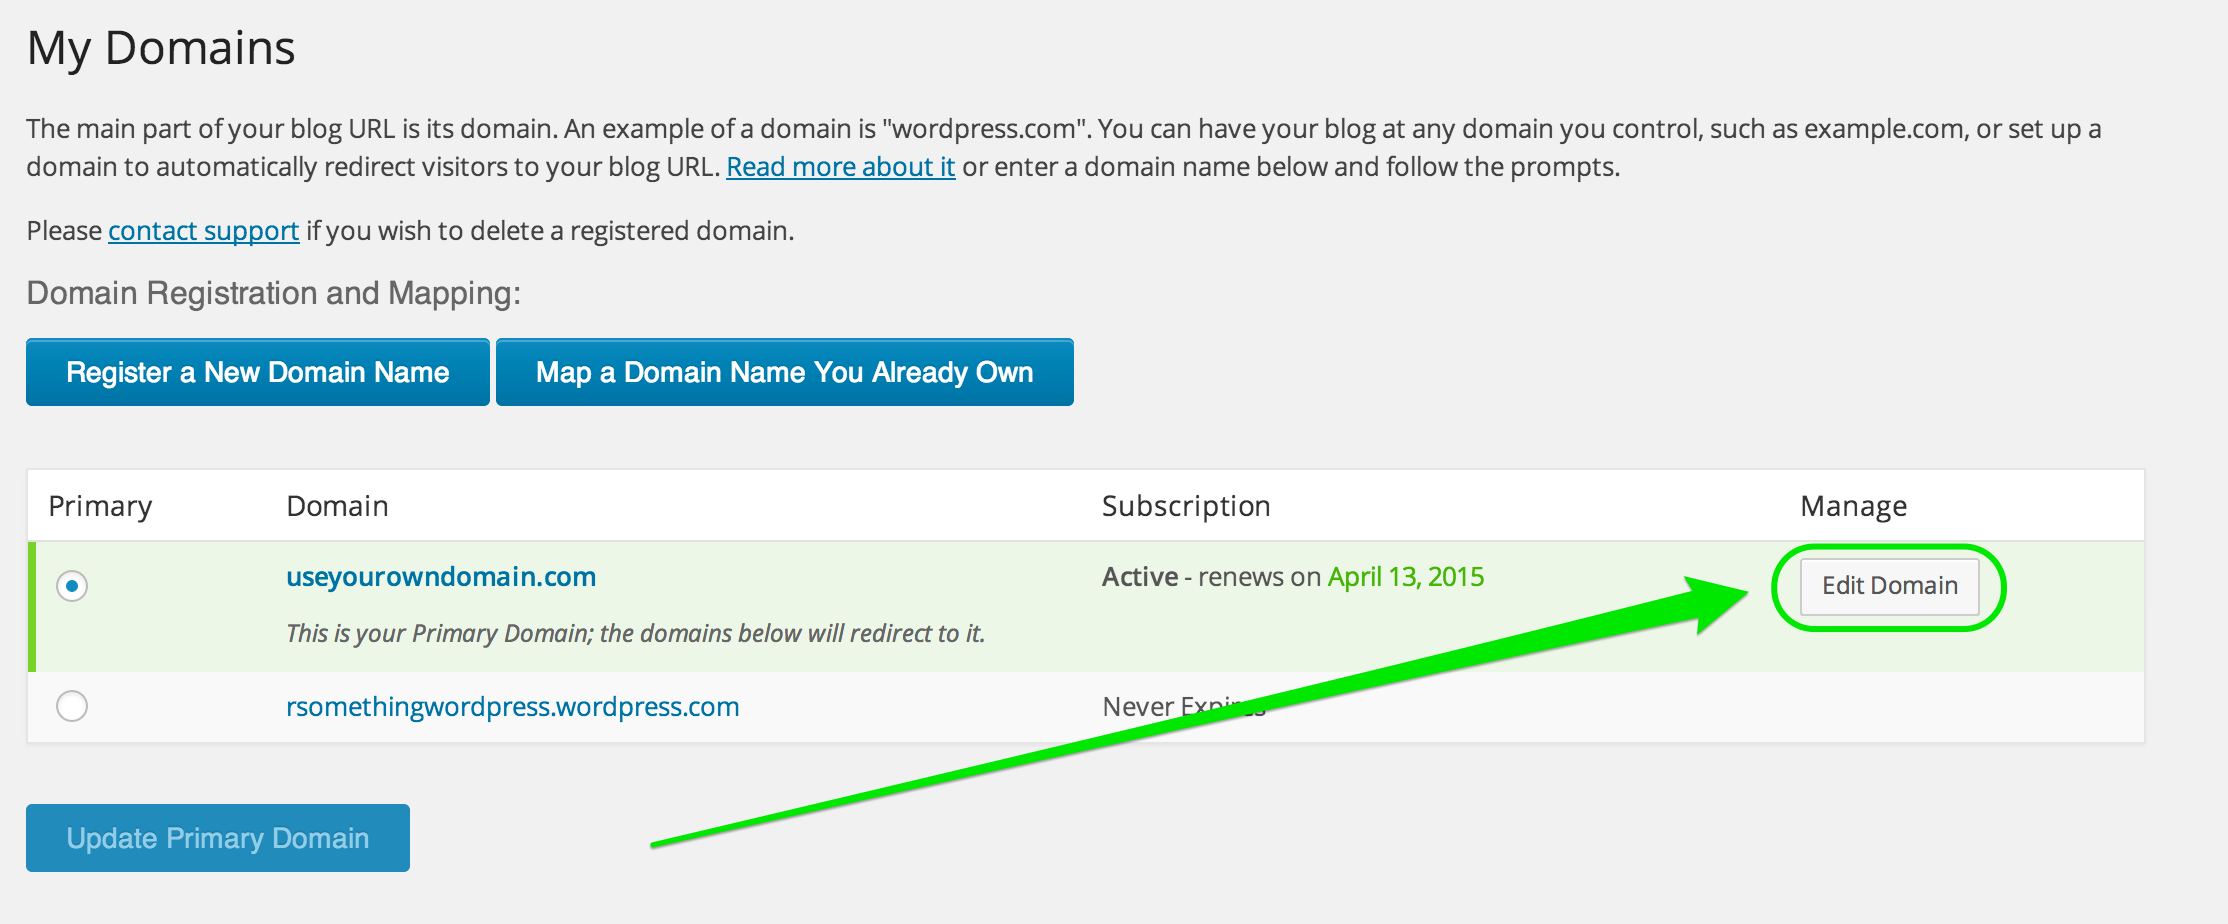
Task: Open the contact support link
Action: 202,230
